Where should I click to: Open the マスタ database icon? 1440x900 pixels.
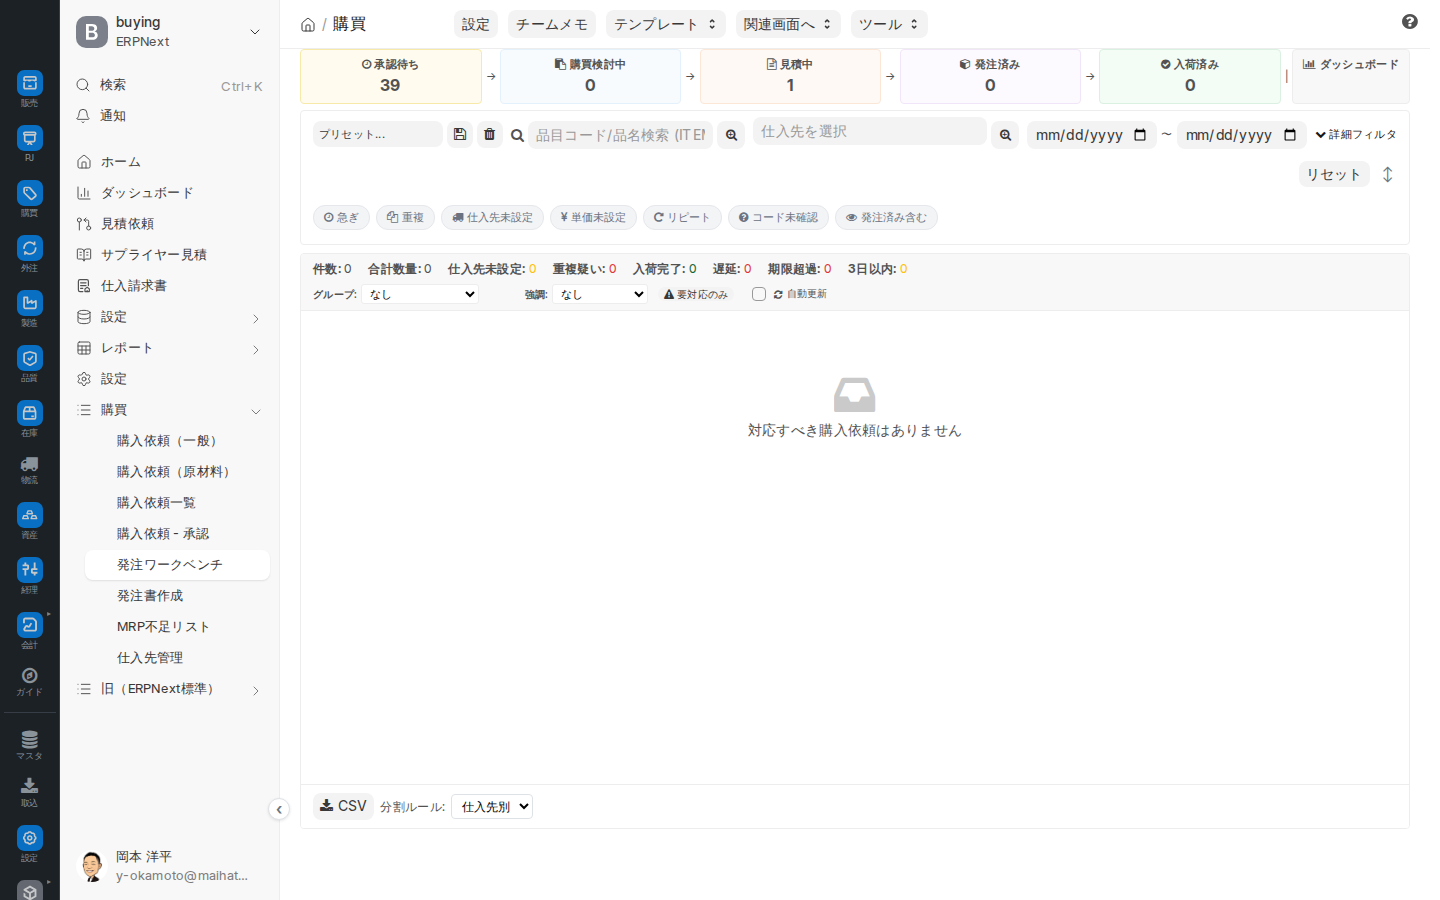pyautogui.click(x=30, y=740)
